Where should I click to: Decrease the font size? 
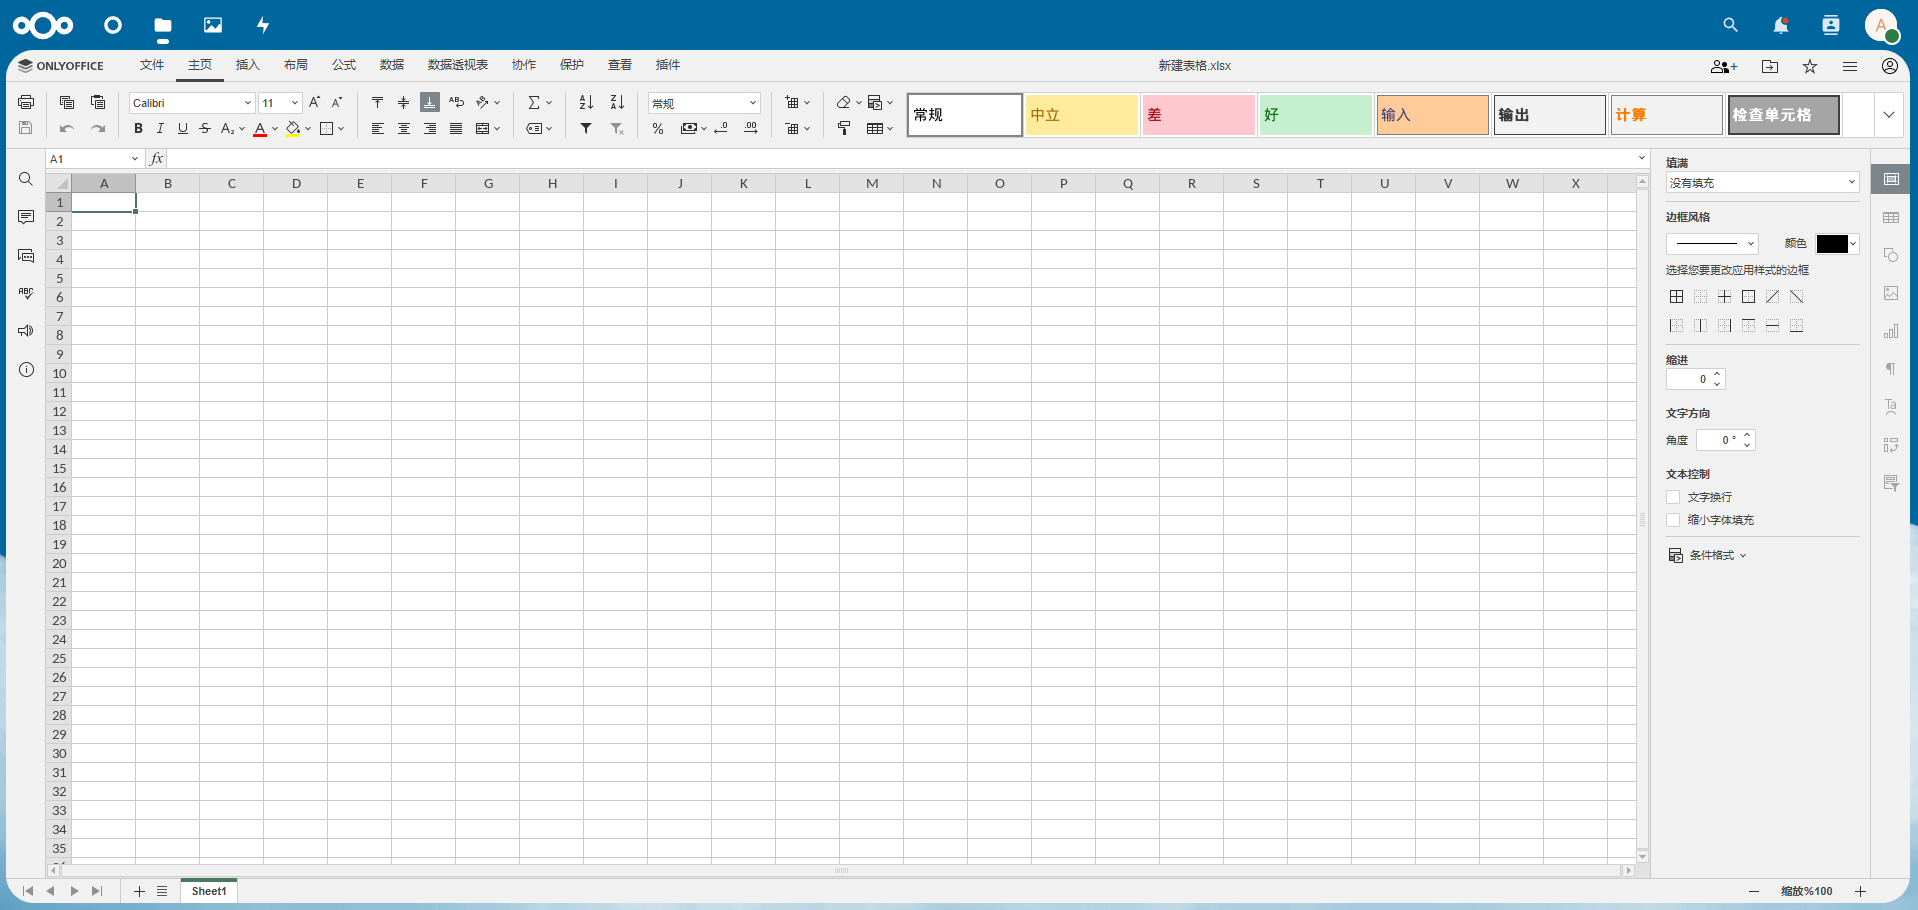point(337,102)
